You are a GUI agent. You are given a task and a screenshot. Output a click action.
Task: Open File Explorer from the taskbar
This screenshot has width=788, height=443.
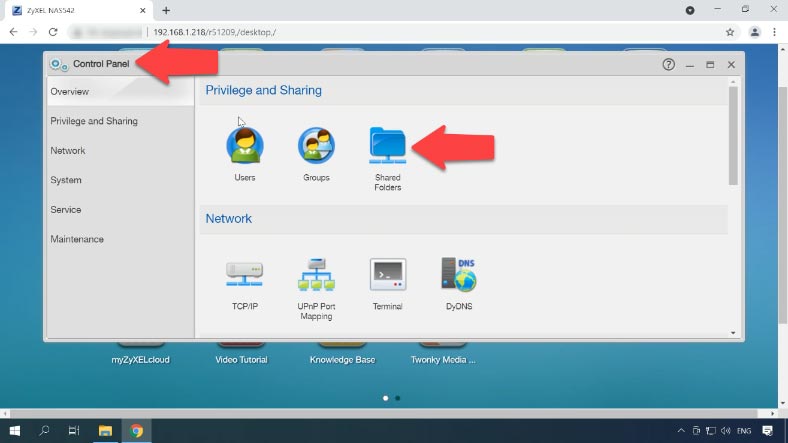105,430
